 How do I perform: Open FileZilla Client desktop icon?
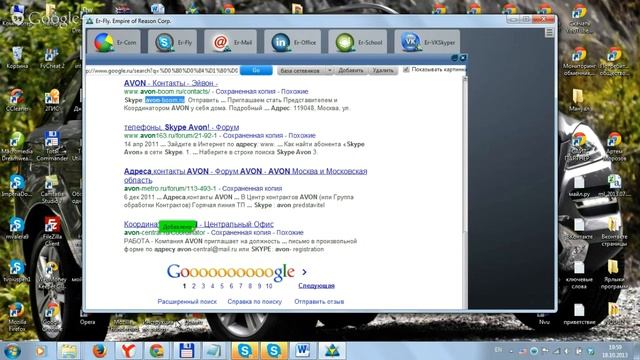click(52, 231)
